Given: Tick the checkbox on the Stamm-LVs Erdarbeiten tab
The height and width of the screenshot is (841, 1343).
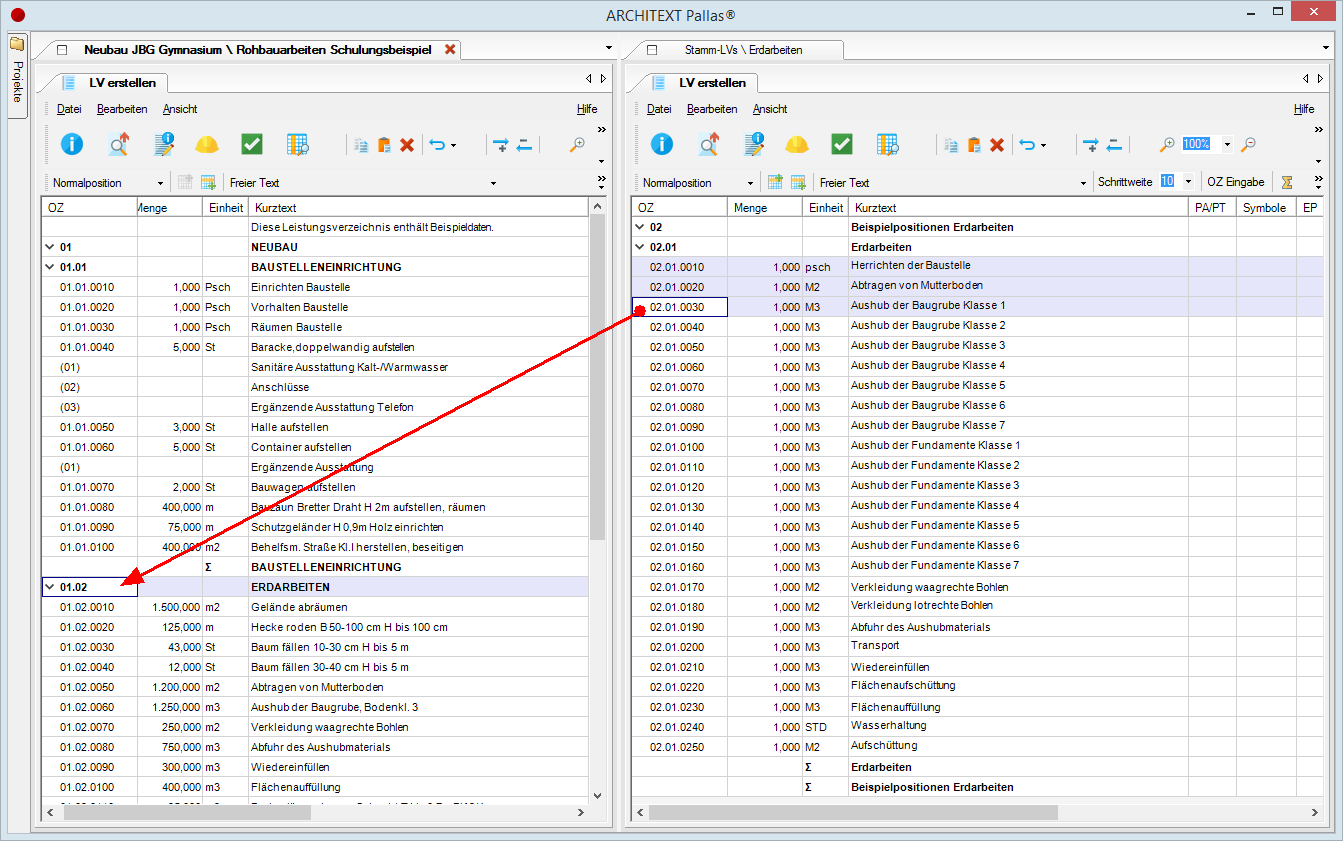Looking at the screenshot, I should tap(652, 49).
